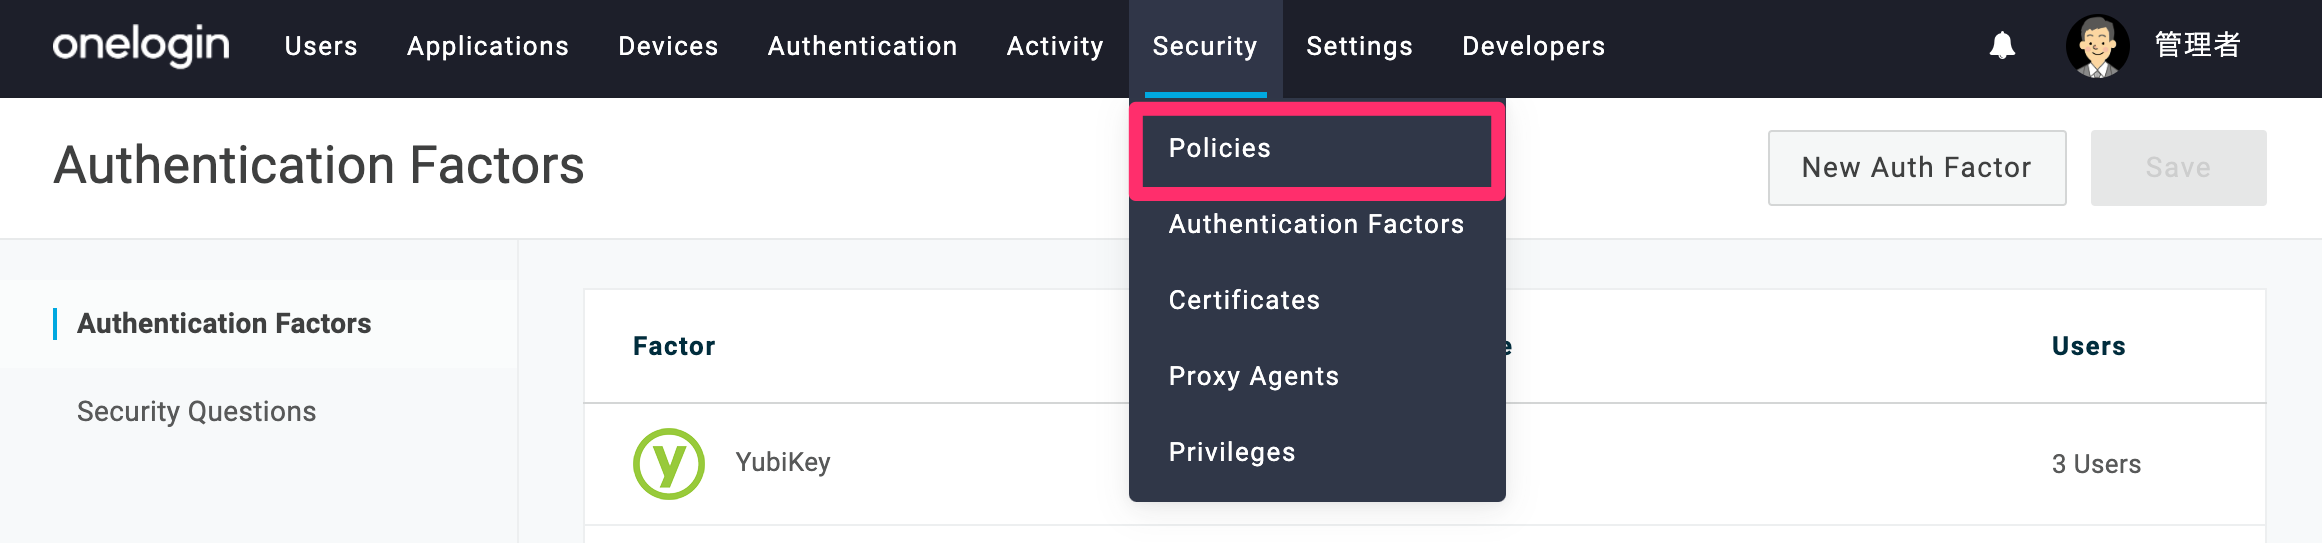Click the New Auth Factor button
The width and height of the screenshot is (2322, 543).
click(1917, 168)
